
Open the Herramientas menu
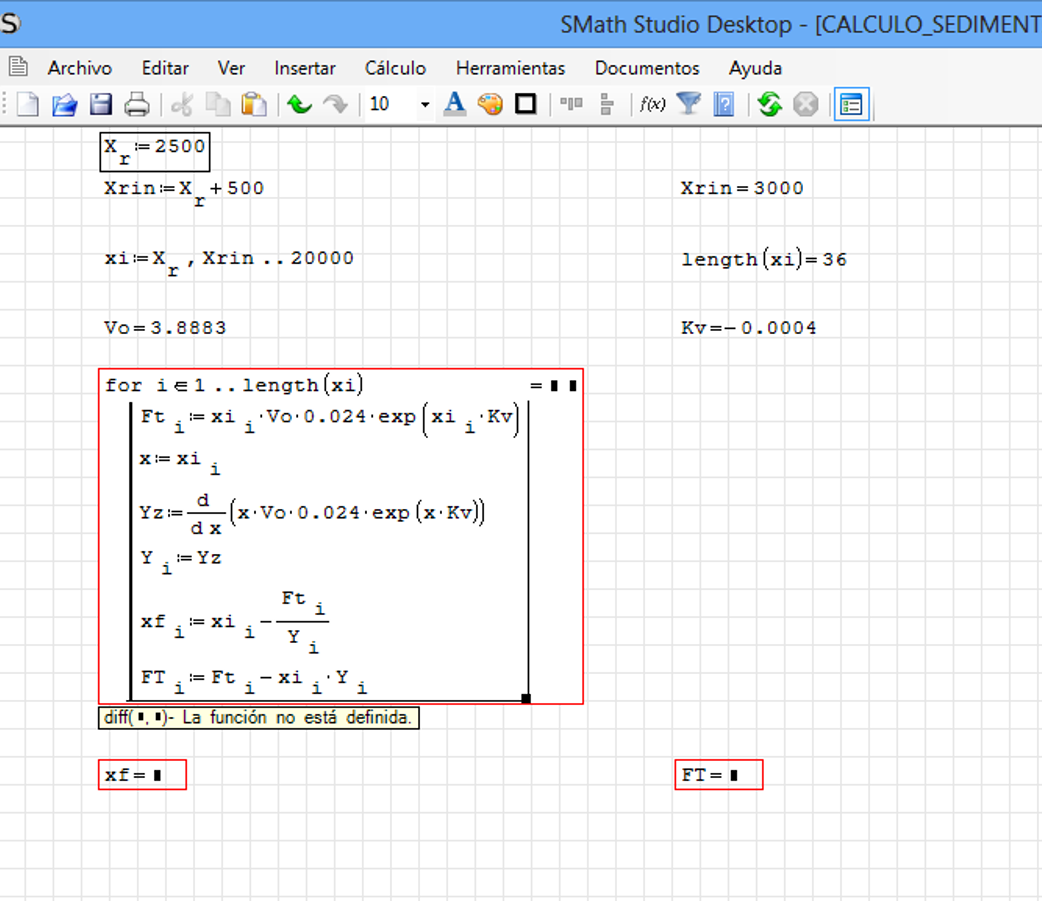coord(510,68)
